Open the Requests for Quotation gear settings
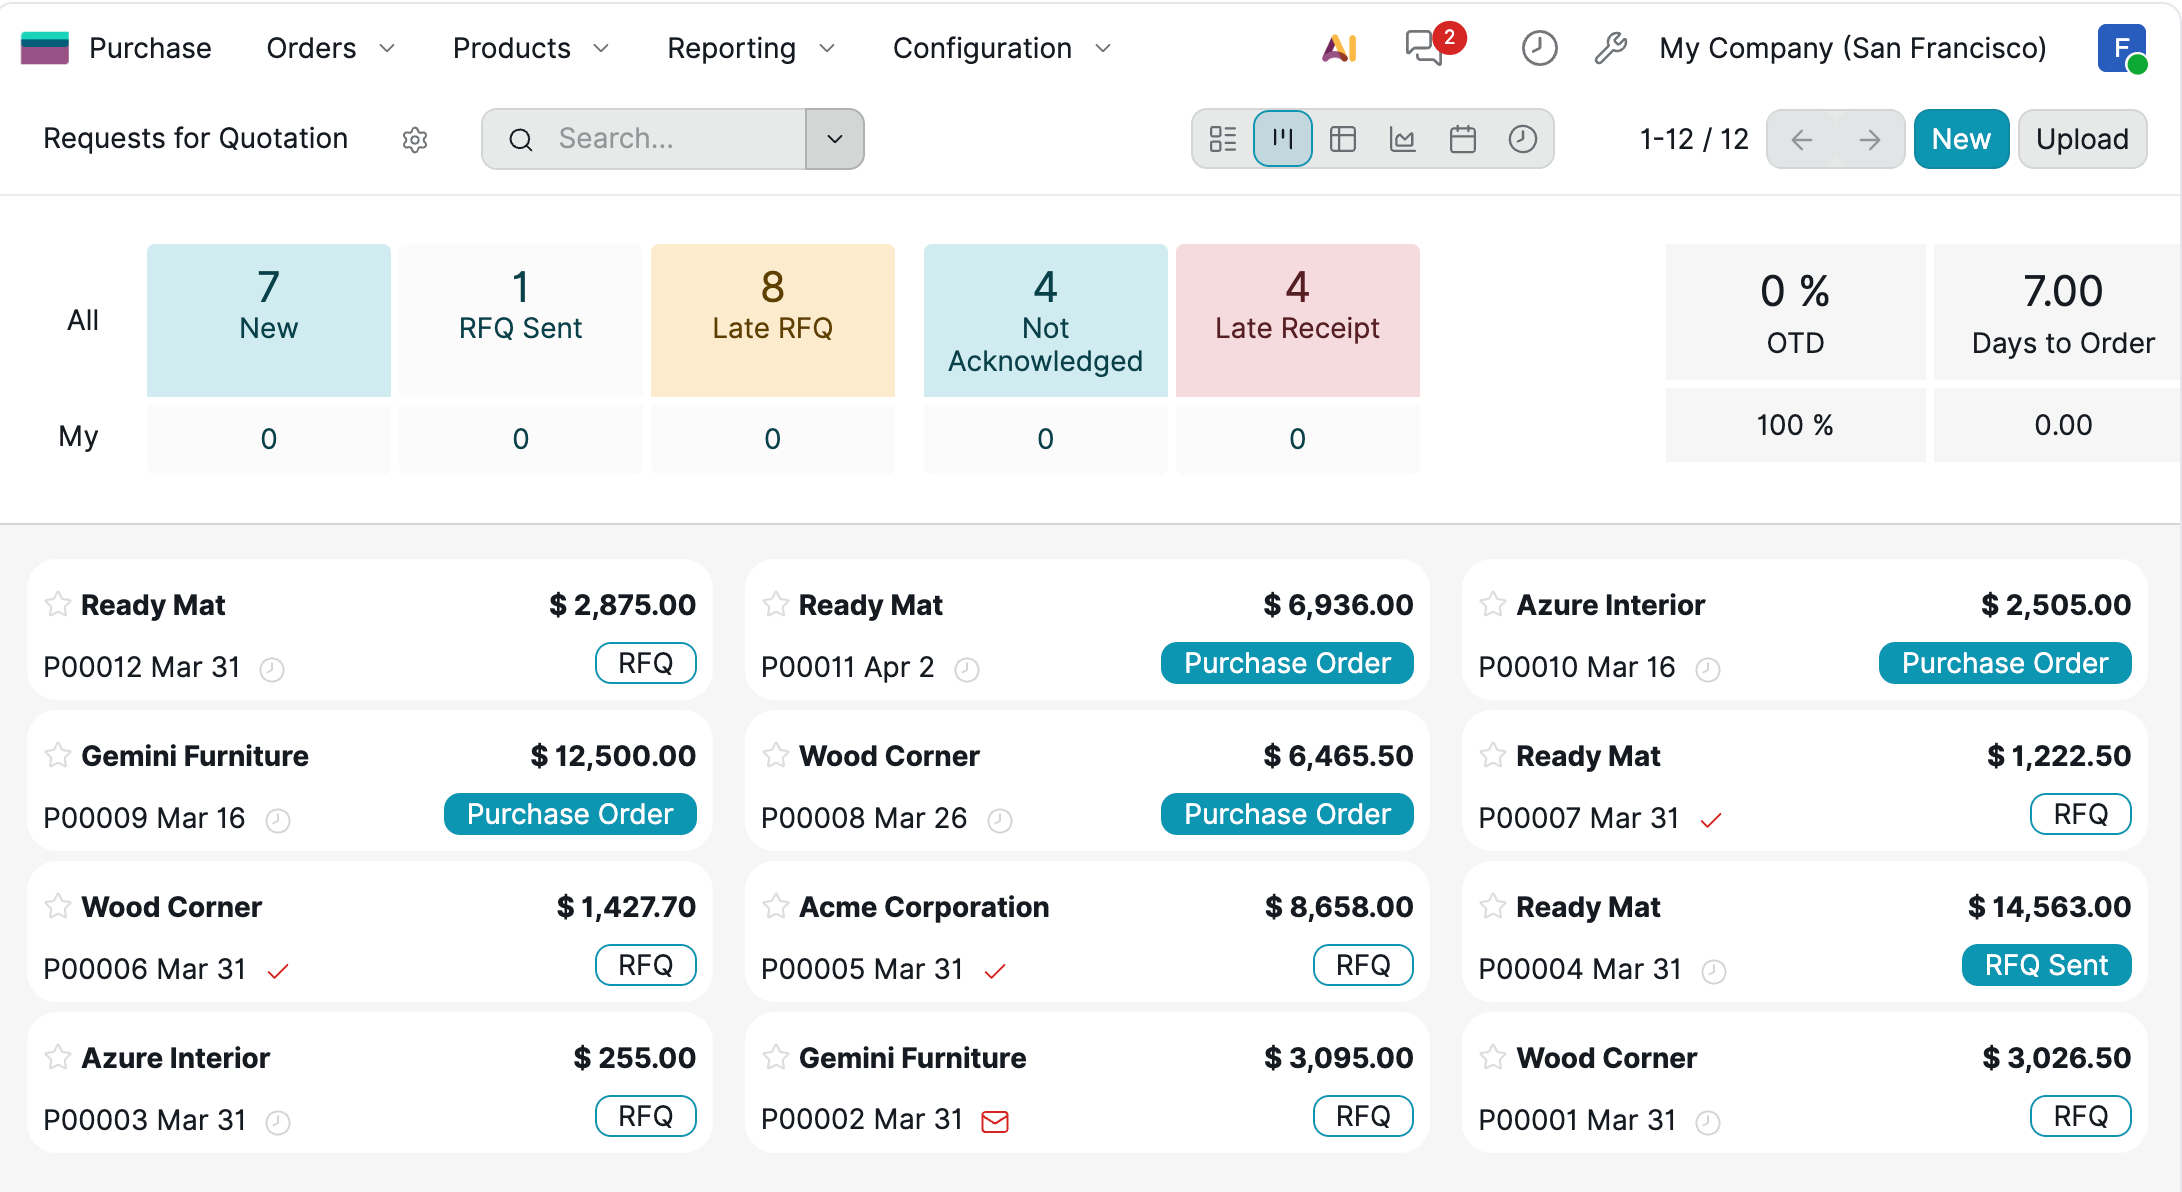2182x1192 pixels. tap(415, 140)
